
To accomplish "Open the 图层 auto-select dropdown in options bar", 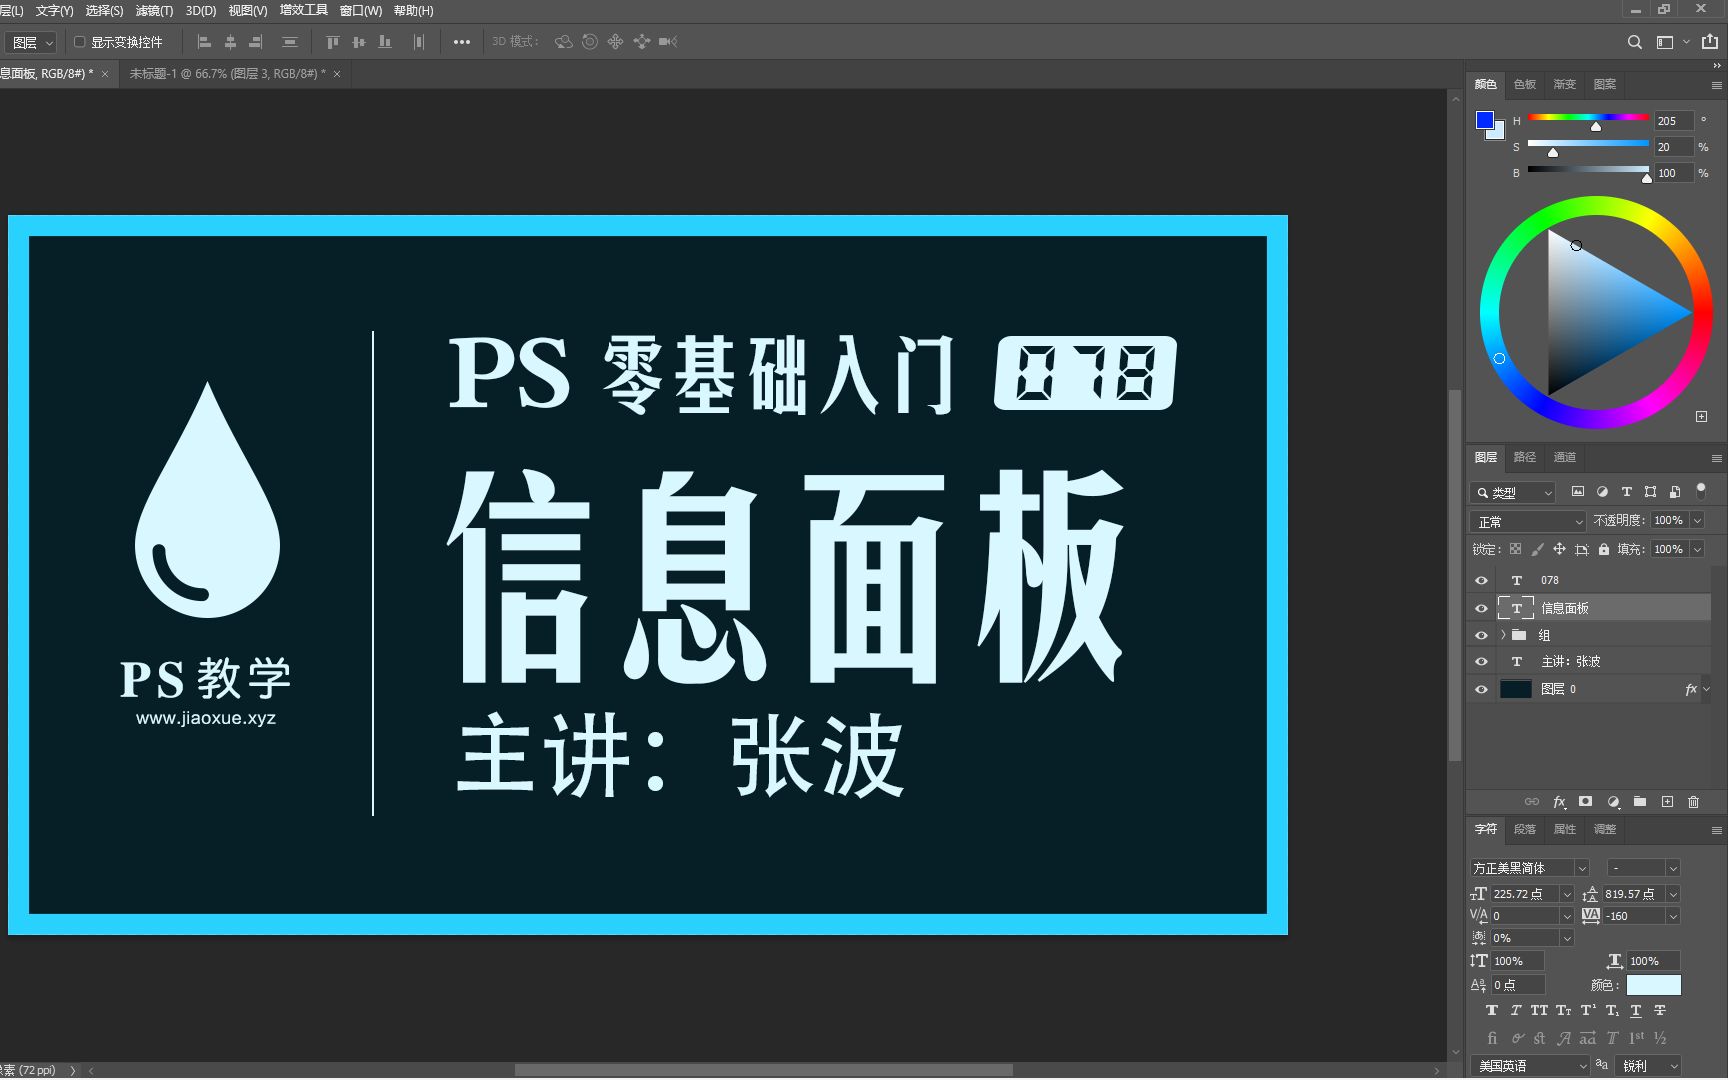I will pos(33,42).
